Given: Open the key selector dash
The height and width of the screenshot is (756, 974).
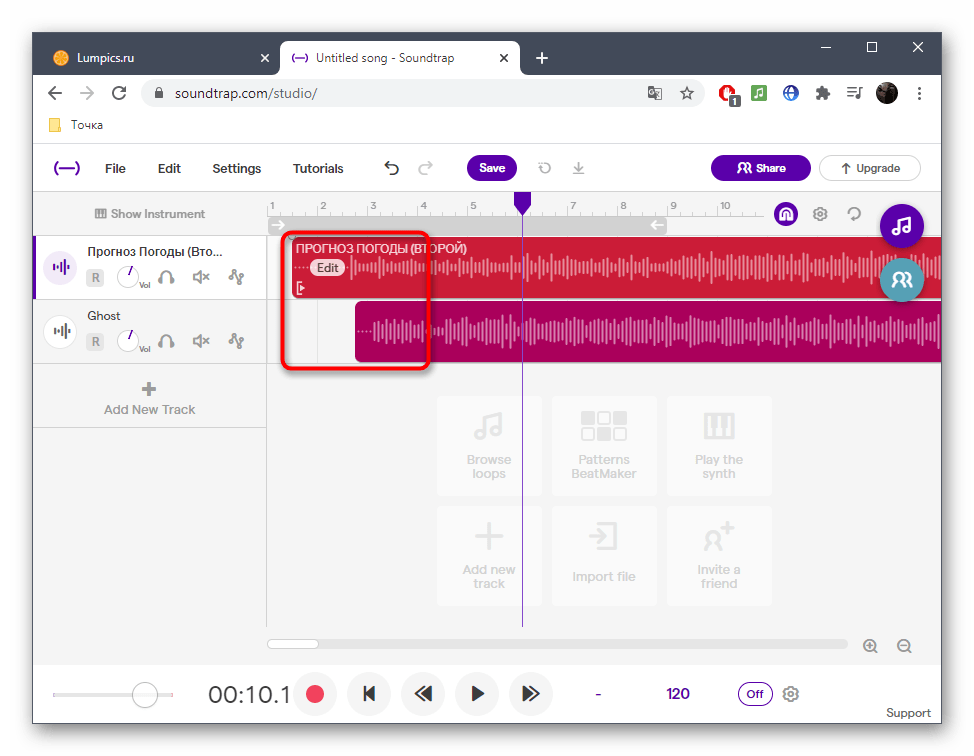Looking at the screenshot, I should (x=598, y=695).
